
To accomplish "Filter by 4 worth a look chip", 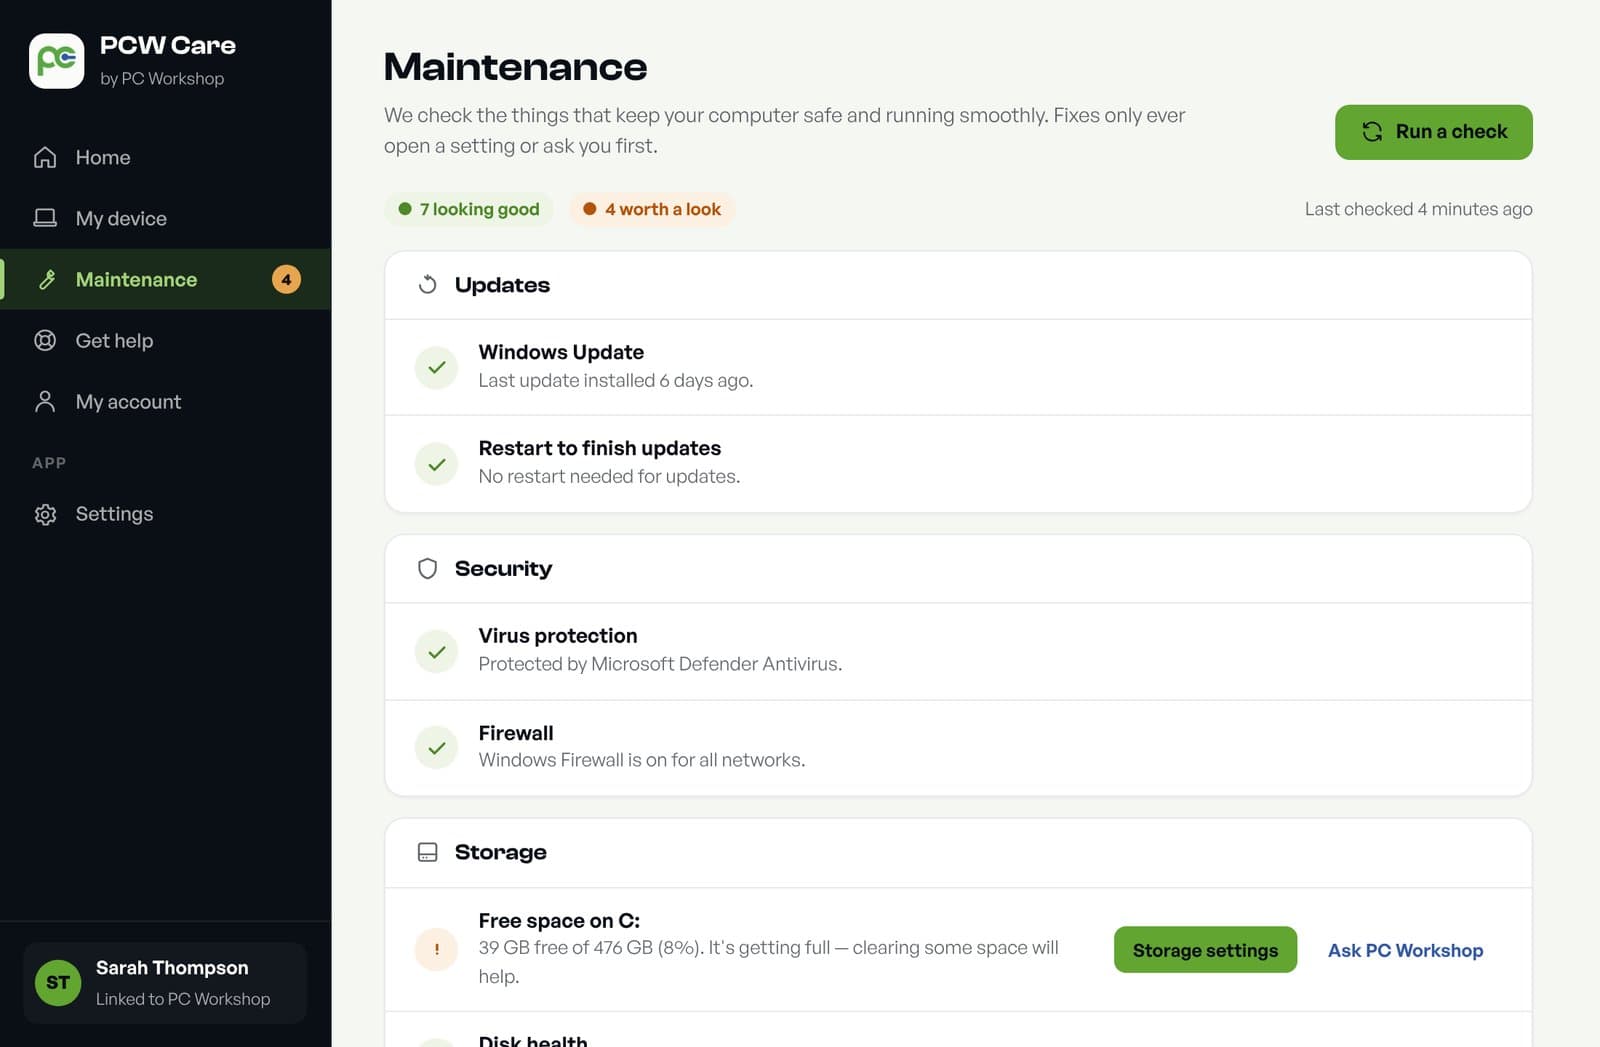I will (652, 209).
